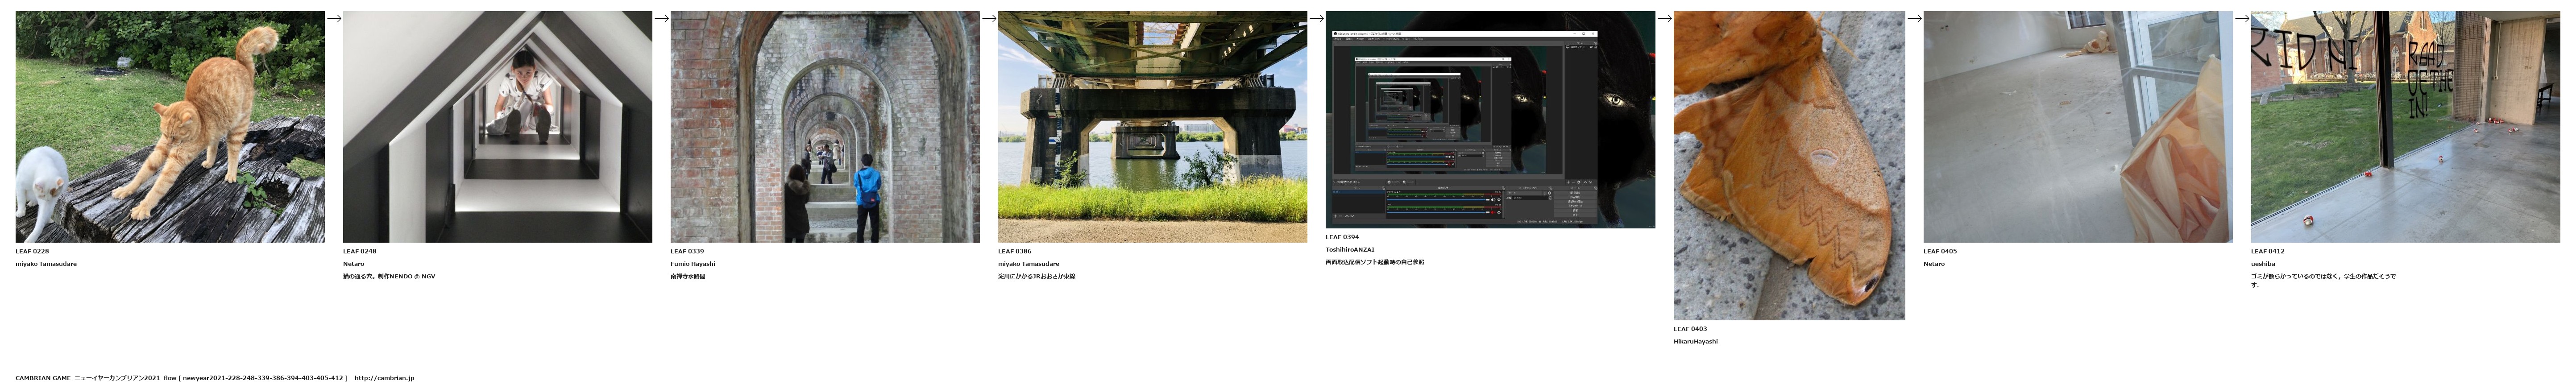Click 'ニューイヤーカンブリアン2021' in the footer
This screenshot has width=2576, height=389.
[117, 378]
